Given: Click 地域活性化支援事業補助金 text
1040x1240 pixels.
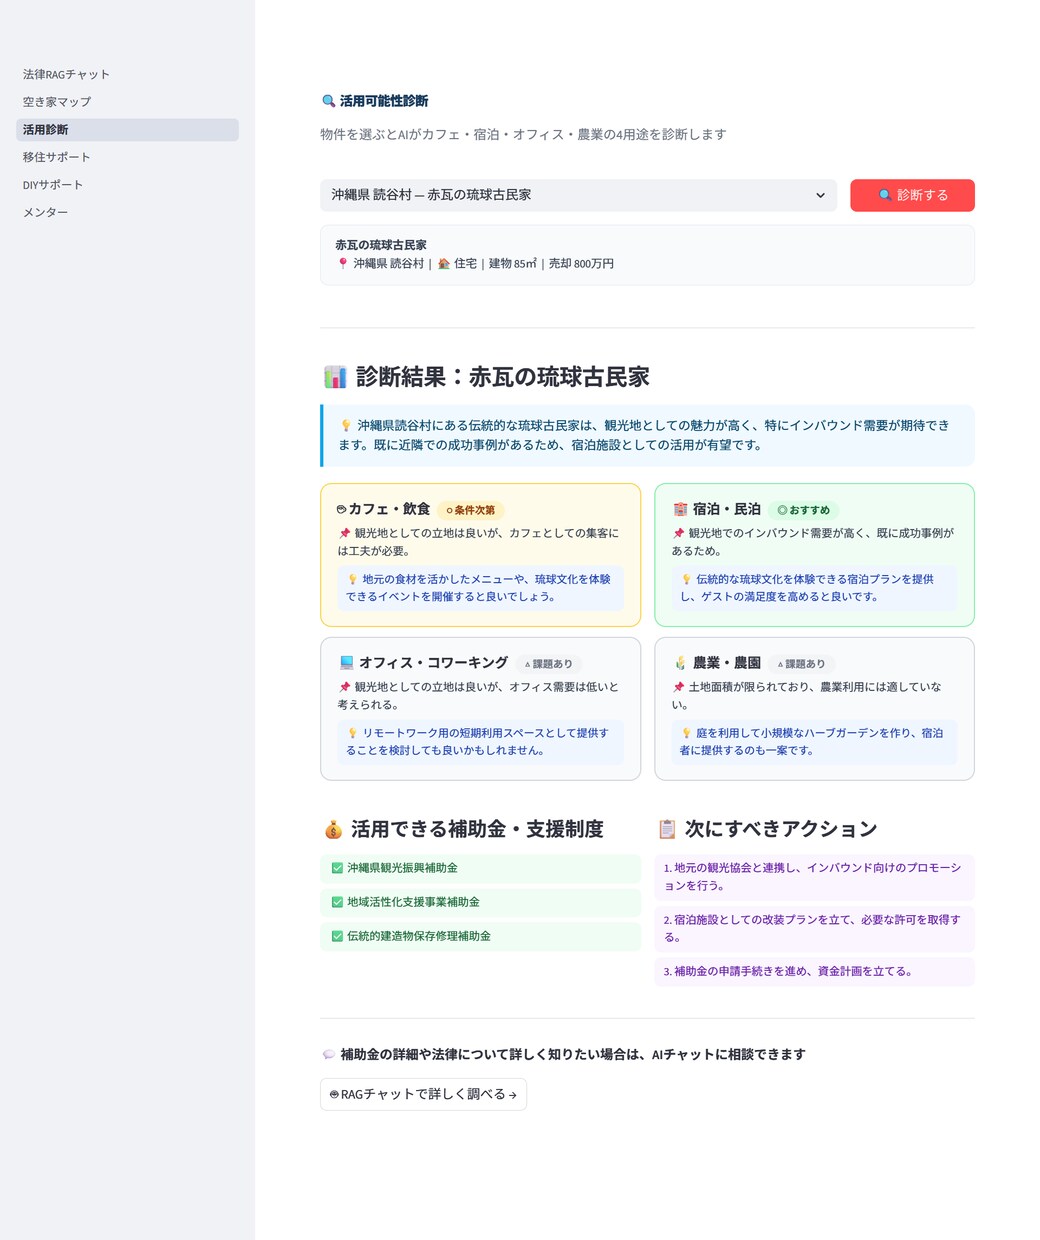Looking at the screenshot, I should (x=413, y=902).
